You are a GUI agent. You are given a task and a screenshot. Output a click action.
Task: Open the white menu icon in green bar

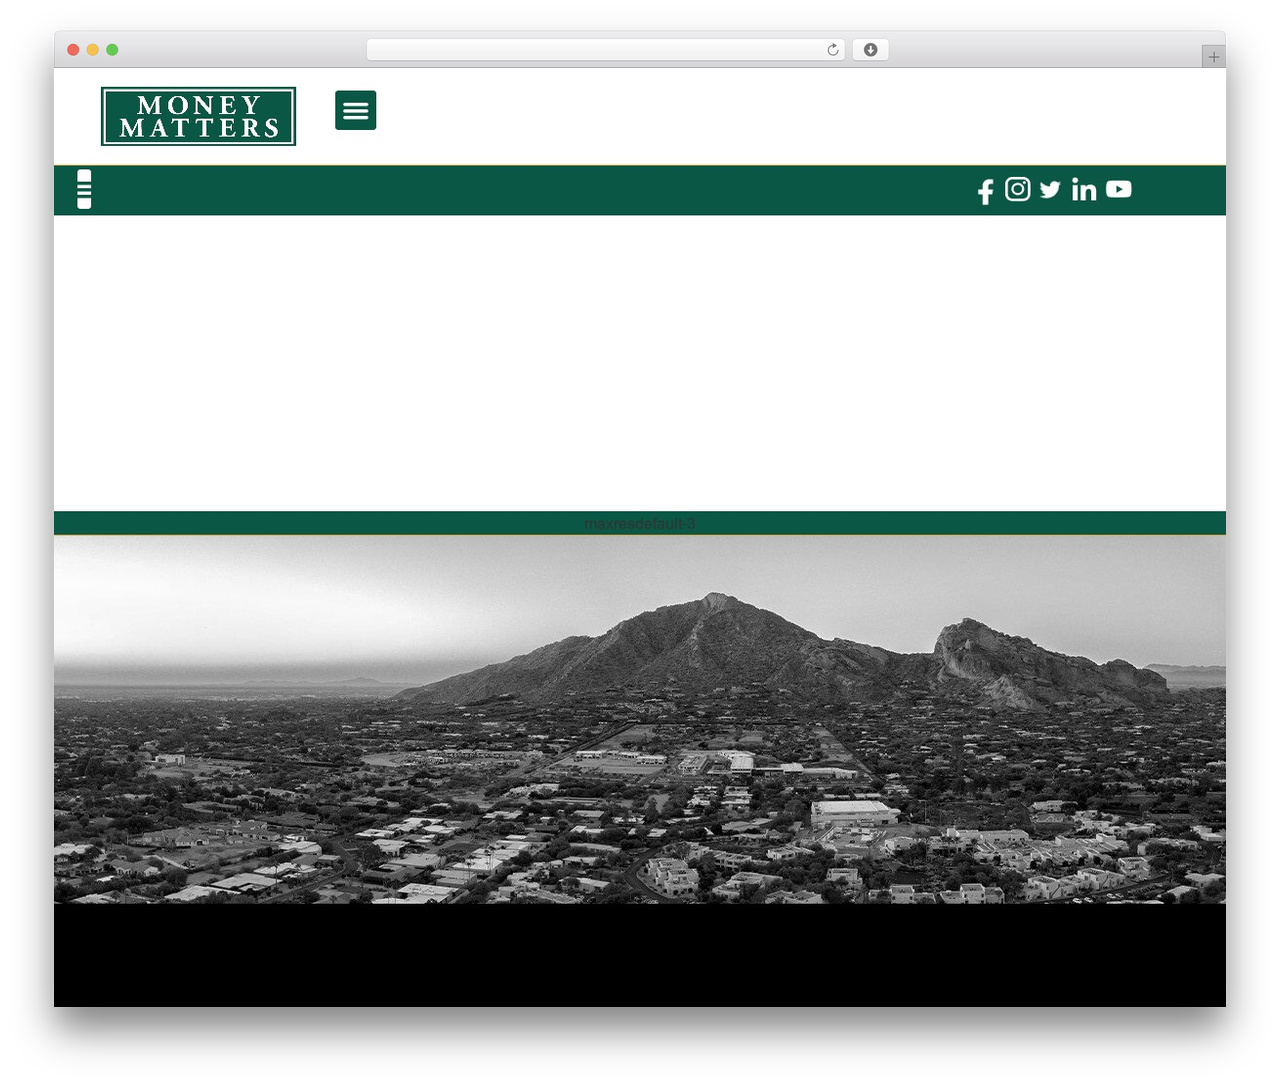[x=84, y=189]
